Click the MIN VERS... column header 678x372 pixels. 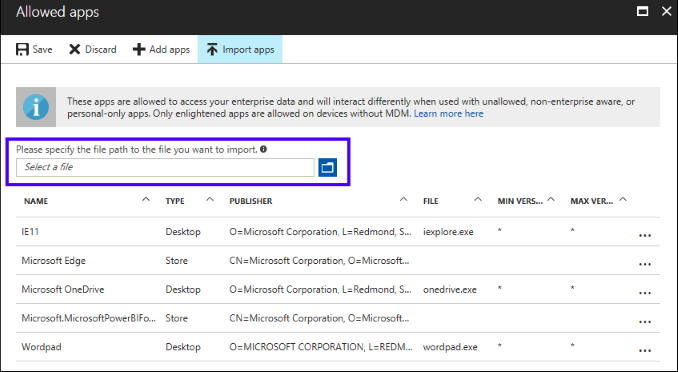pos(520,201)
